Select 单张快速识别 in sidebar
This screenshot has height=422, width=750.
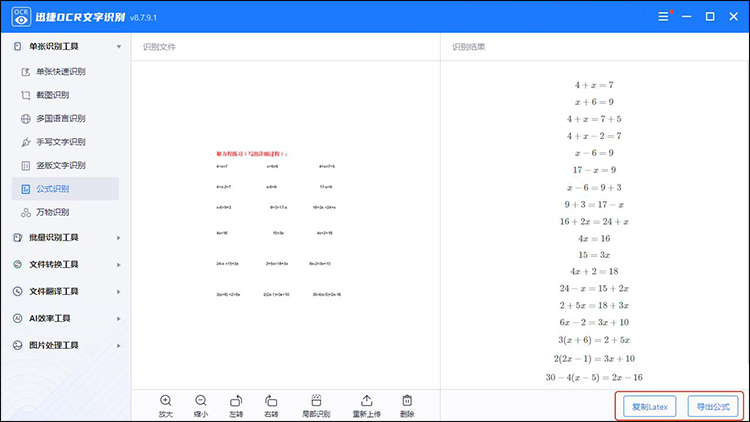click(x=61, y=72)
